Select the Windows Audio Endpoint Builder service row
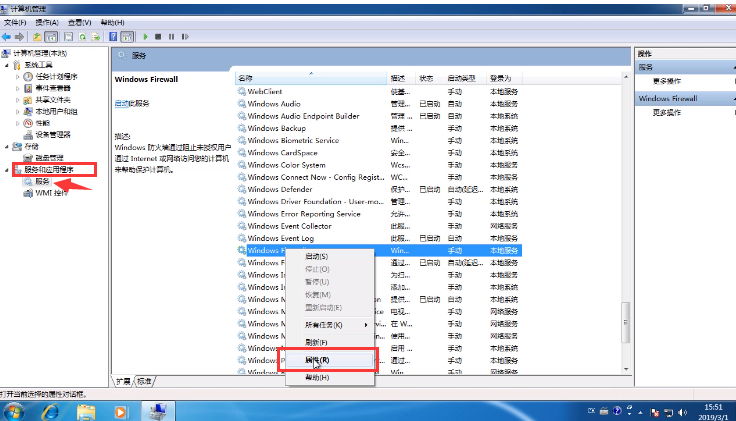The width and height of the screenshot is (736, 421). 378,116
